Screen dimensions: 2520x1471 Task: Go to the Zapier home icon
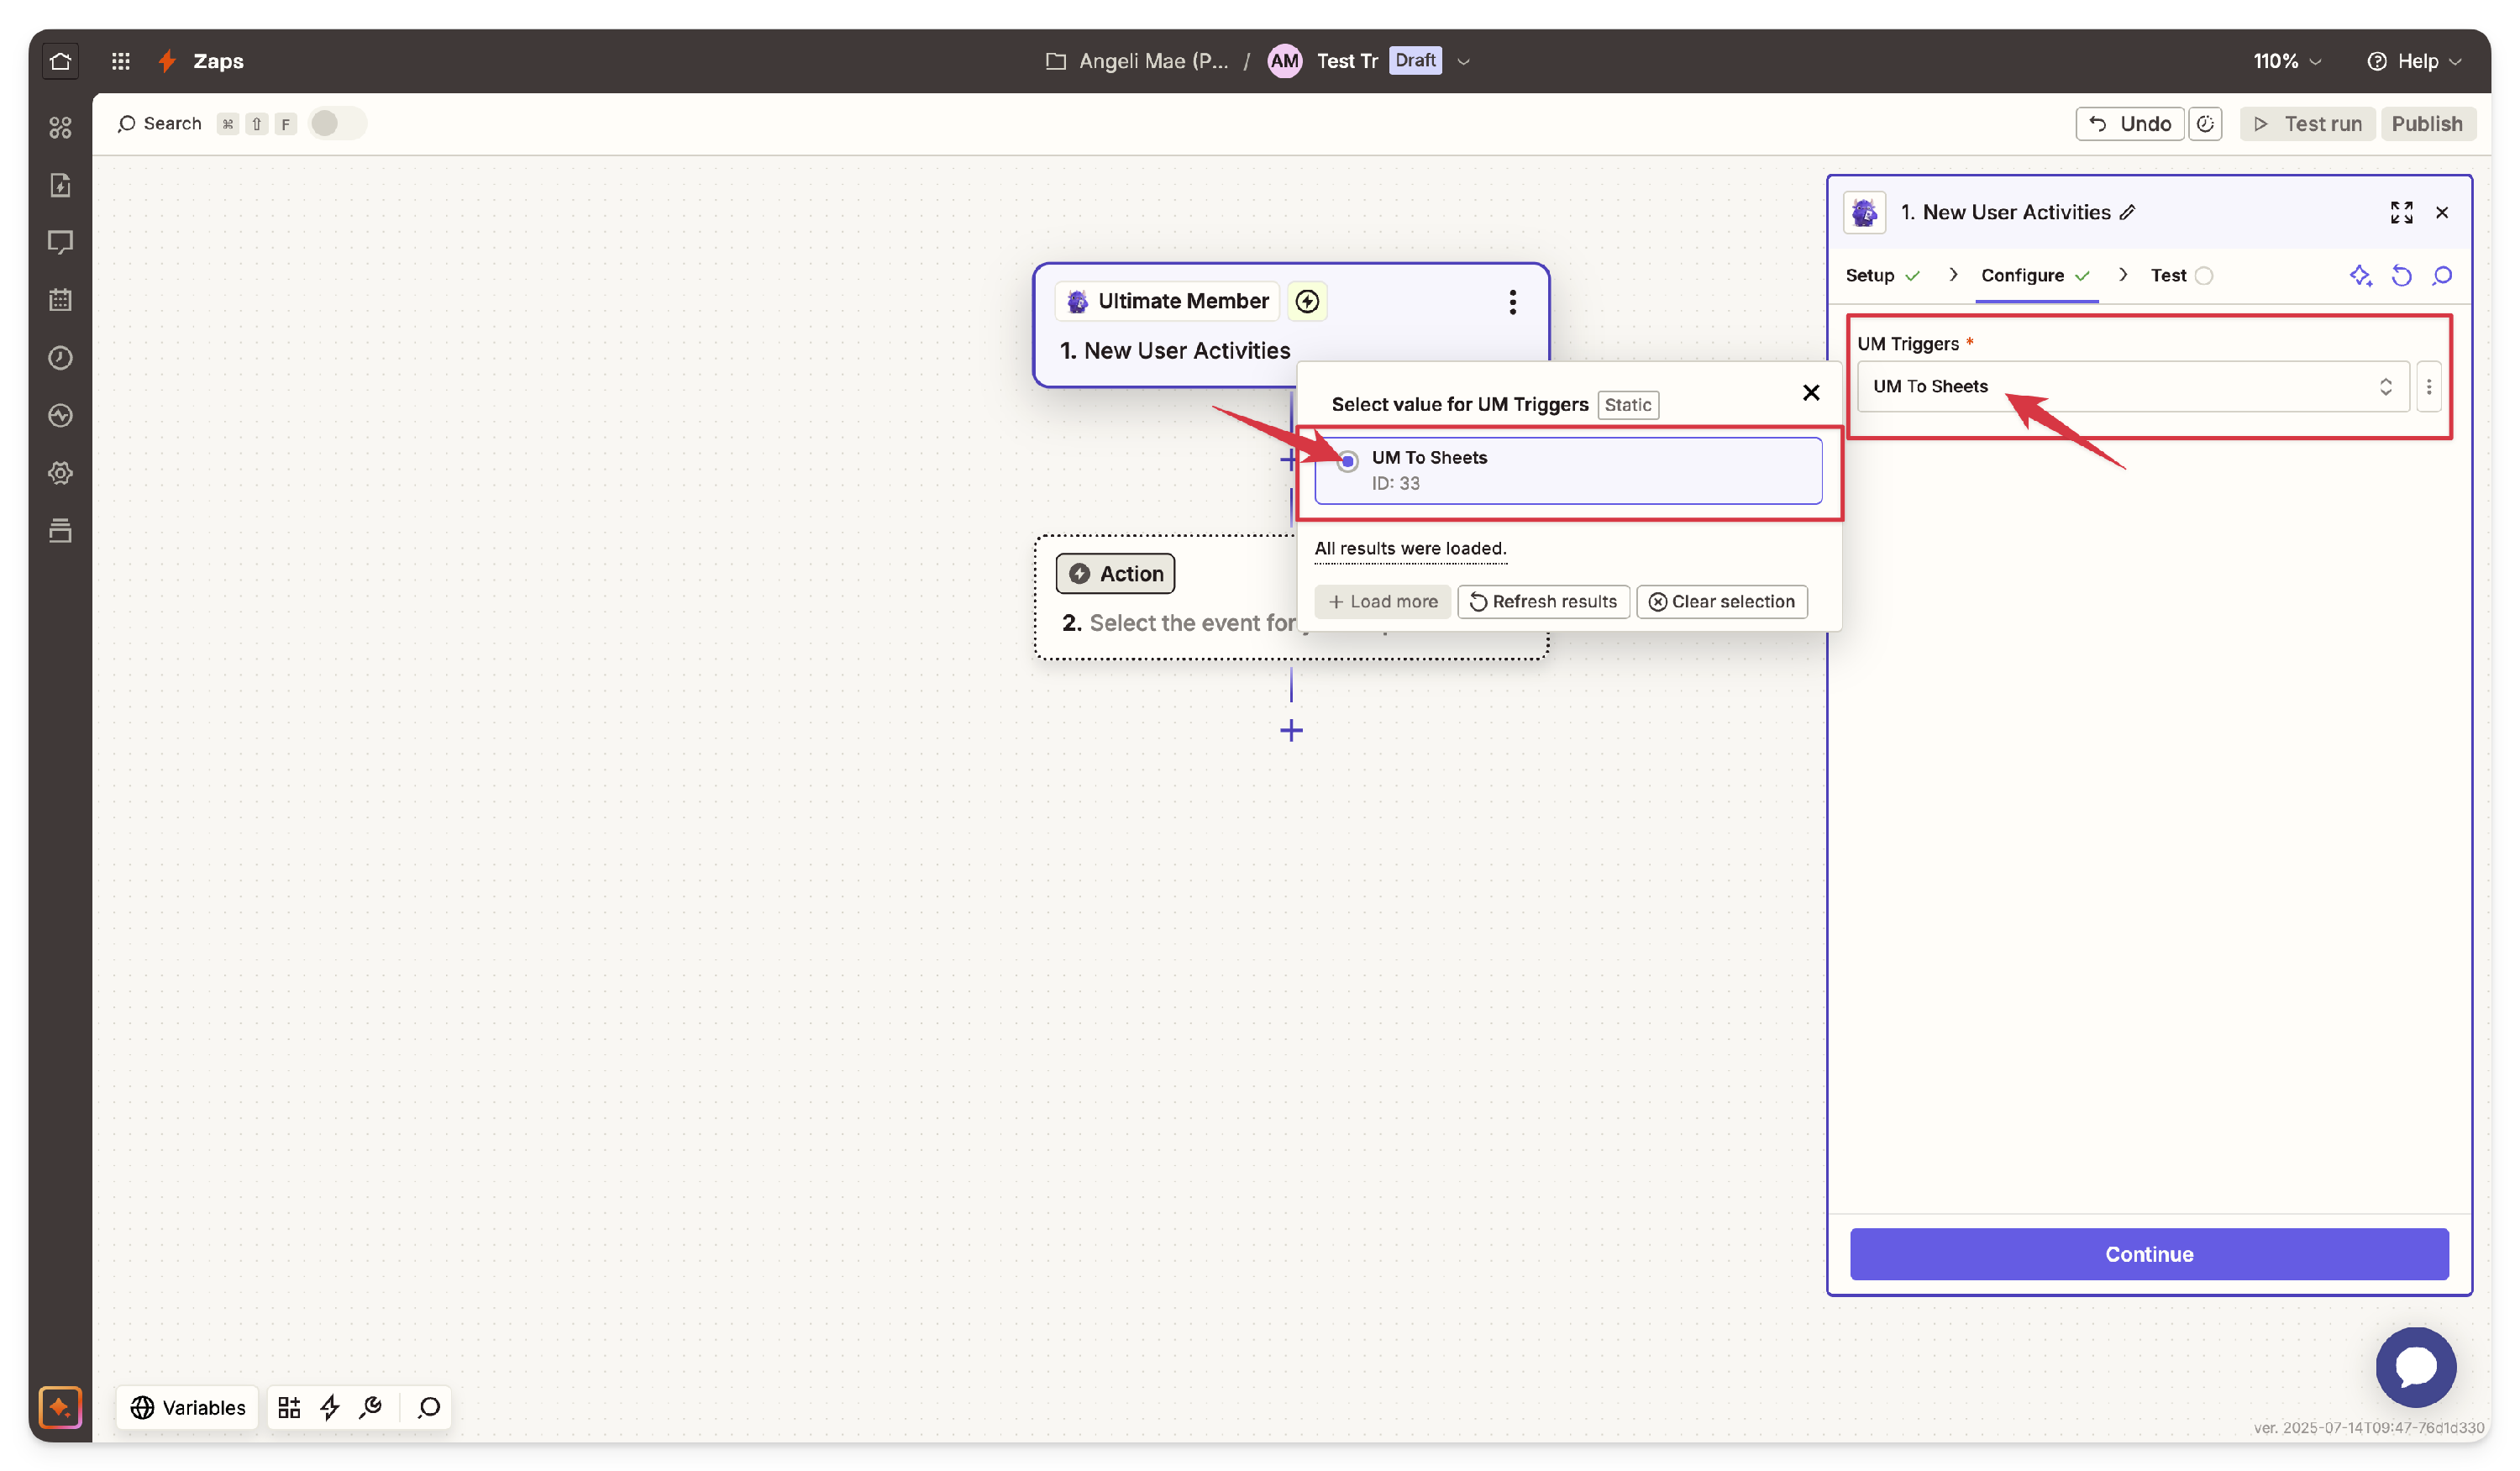(x=60, y=61)
